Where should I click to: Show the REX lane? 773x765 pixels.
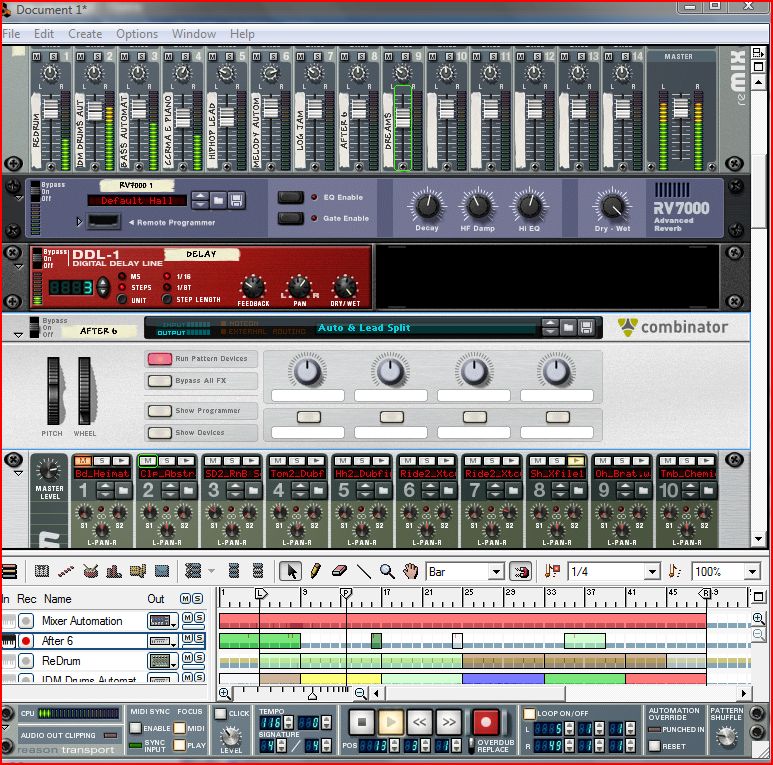tap(66, 571)
